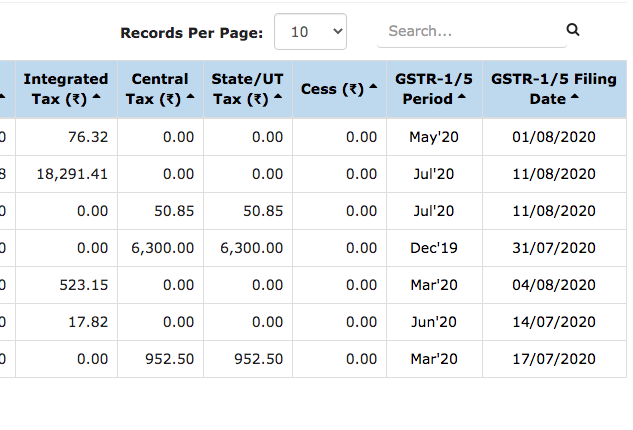Sort by Central Tax column arrow
633x430 pixels.
coord(191,96)
